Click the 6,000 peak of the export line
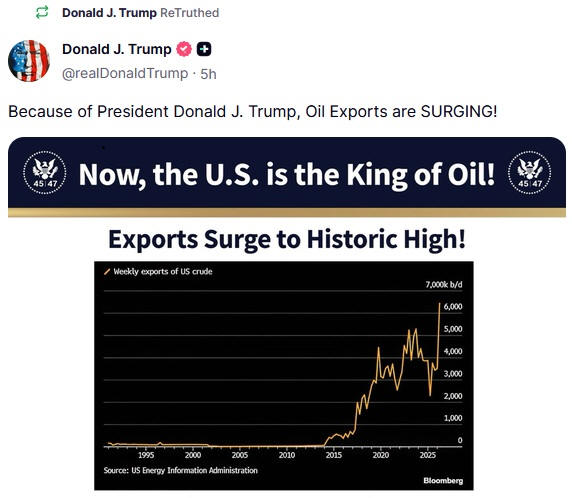The width and height of the screenshot is (572, 498). click(440, 304)
